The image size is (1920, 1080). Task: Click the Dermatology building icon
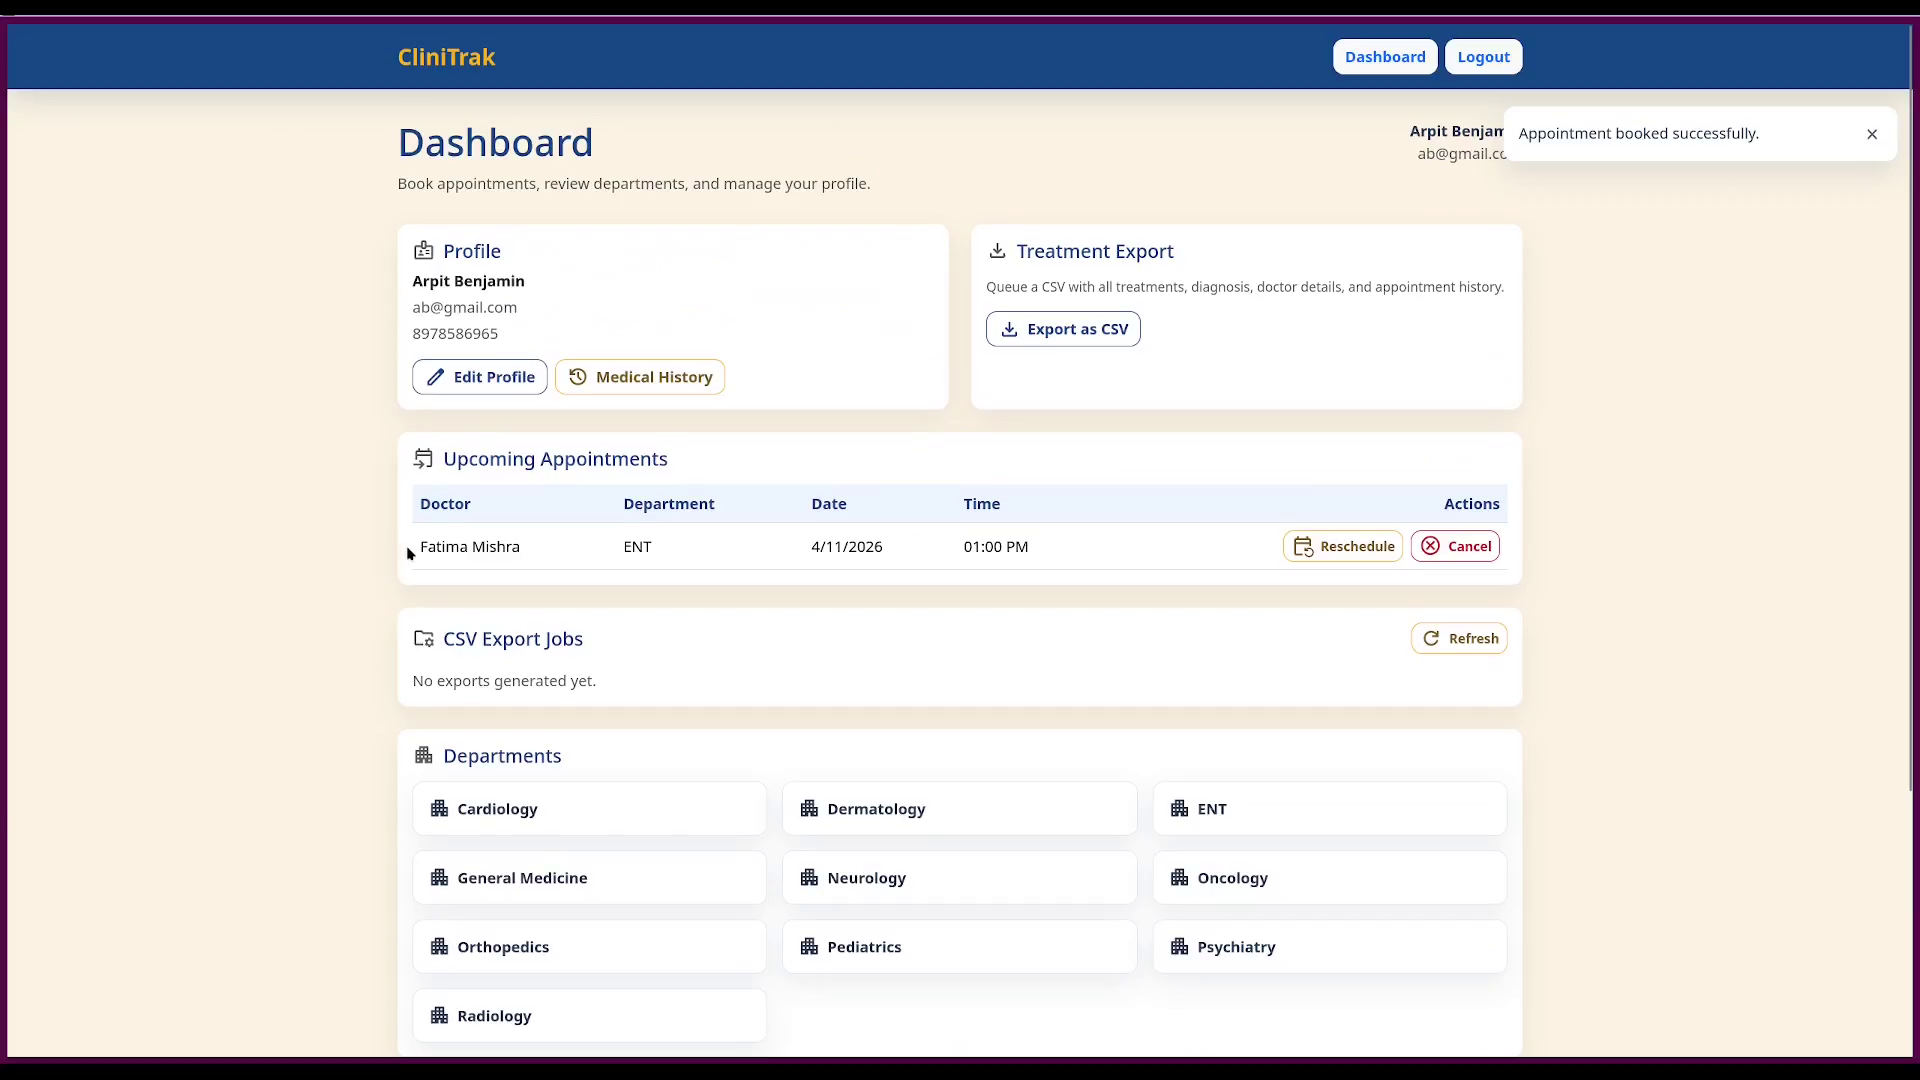809,809
